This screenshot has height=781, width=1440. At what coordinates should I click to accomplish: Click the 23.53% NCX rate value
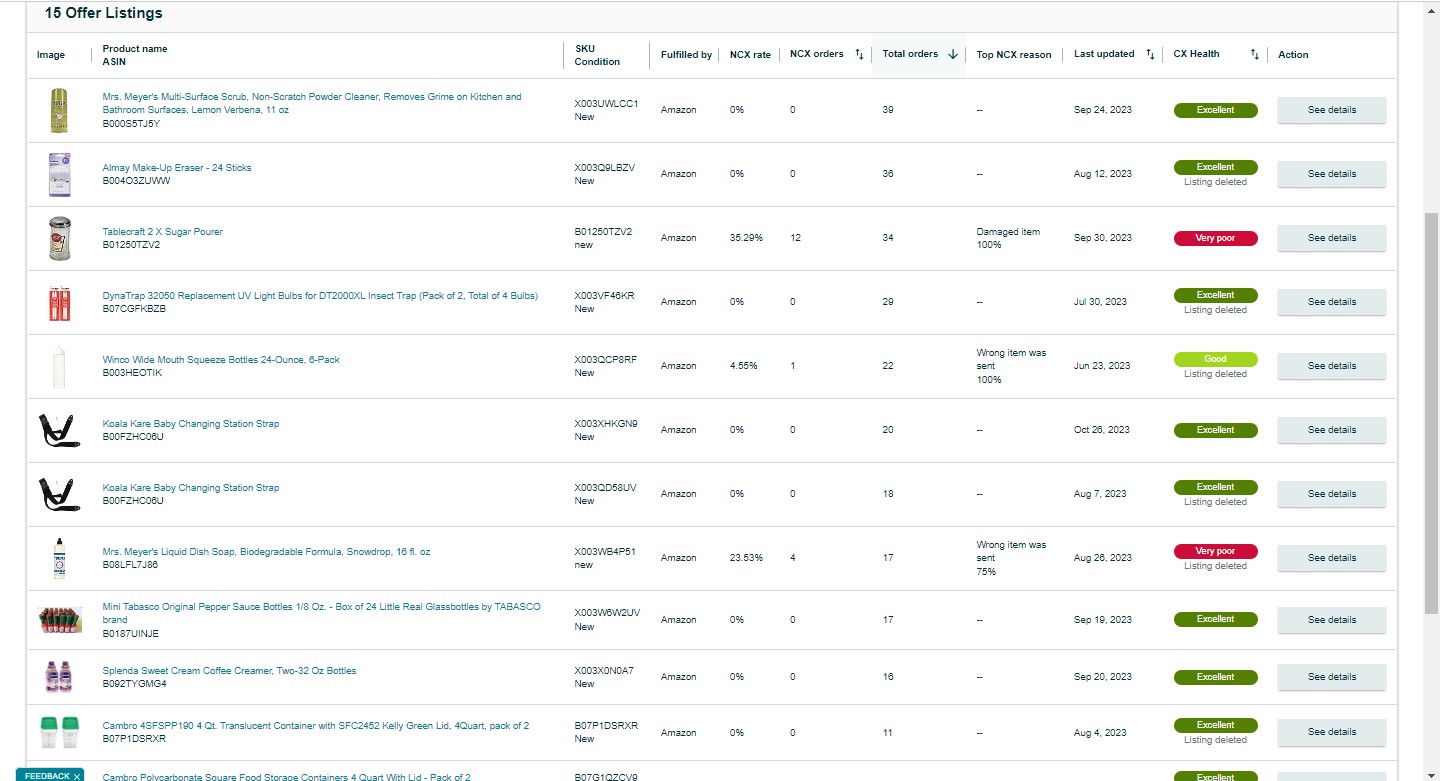pos(747,558)
